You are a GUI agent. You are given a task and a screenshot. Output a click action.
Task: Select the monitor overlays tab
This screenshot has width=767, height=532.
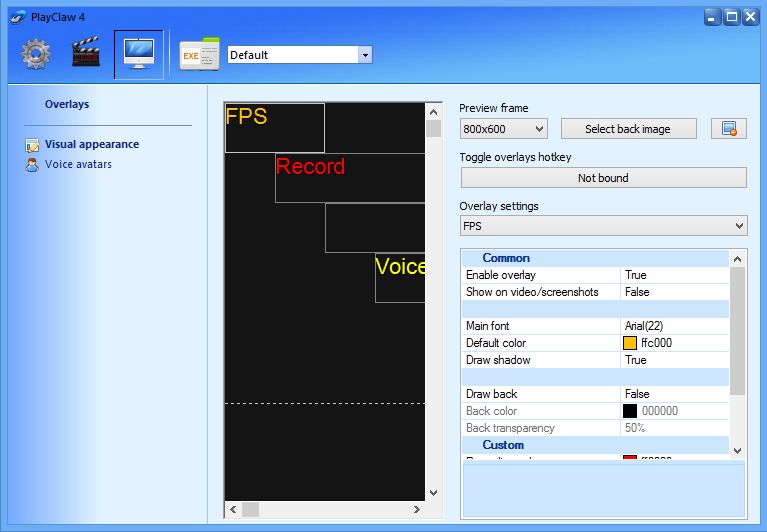[138, 54]
